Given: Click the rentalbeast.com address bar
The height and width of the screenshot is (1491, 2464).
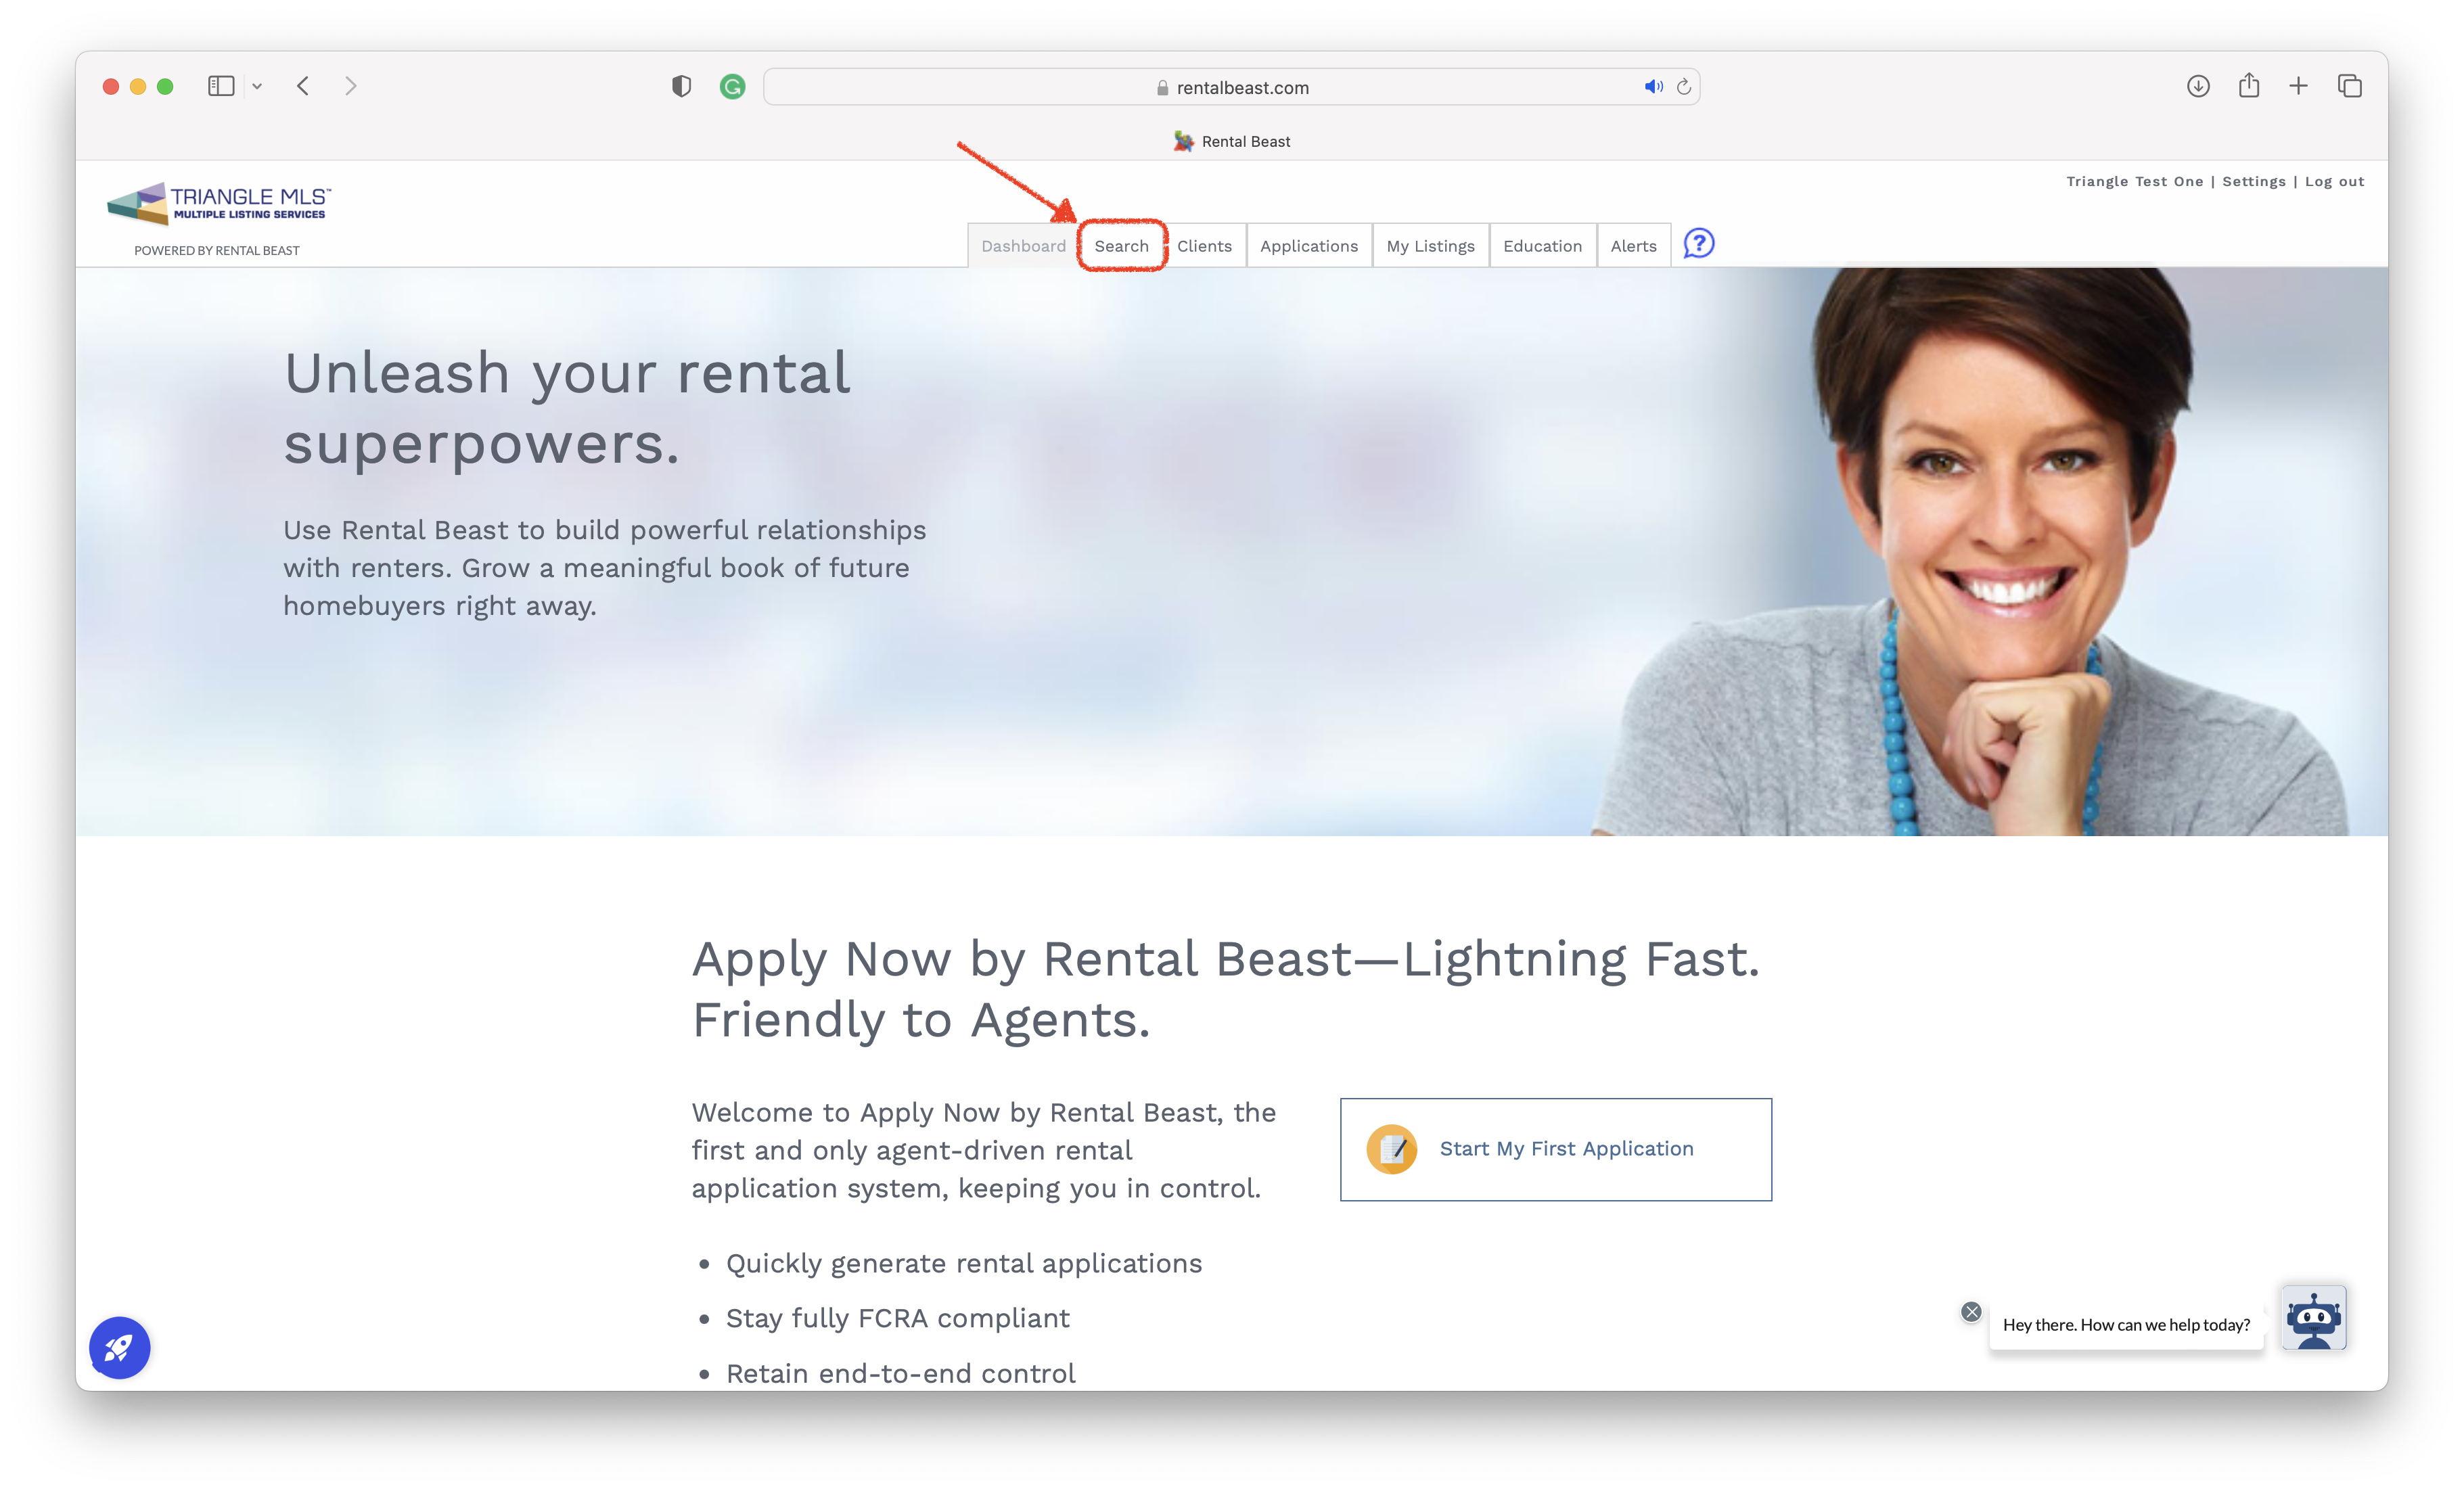Looking at the screenshot, I should click(x=1232, y=87).
